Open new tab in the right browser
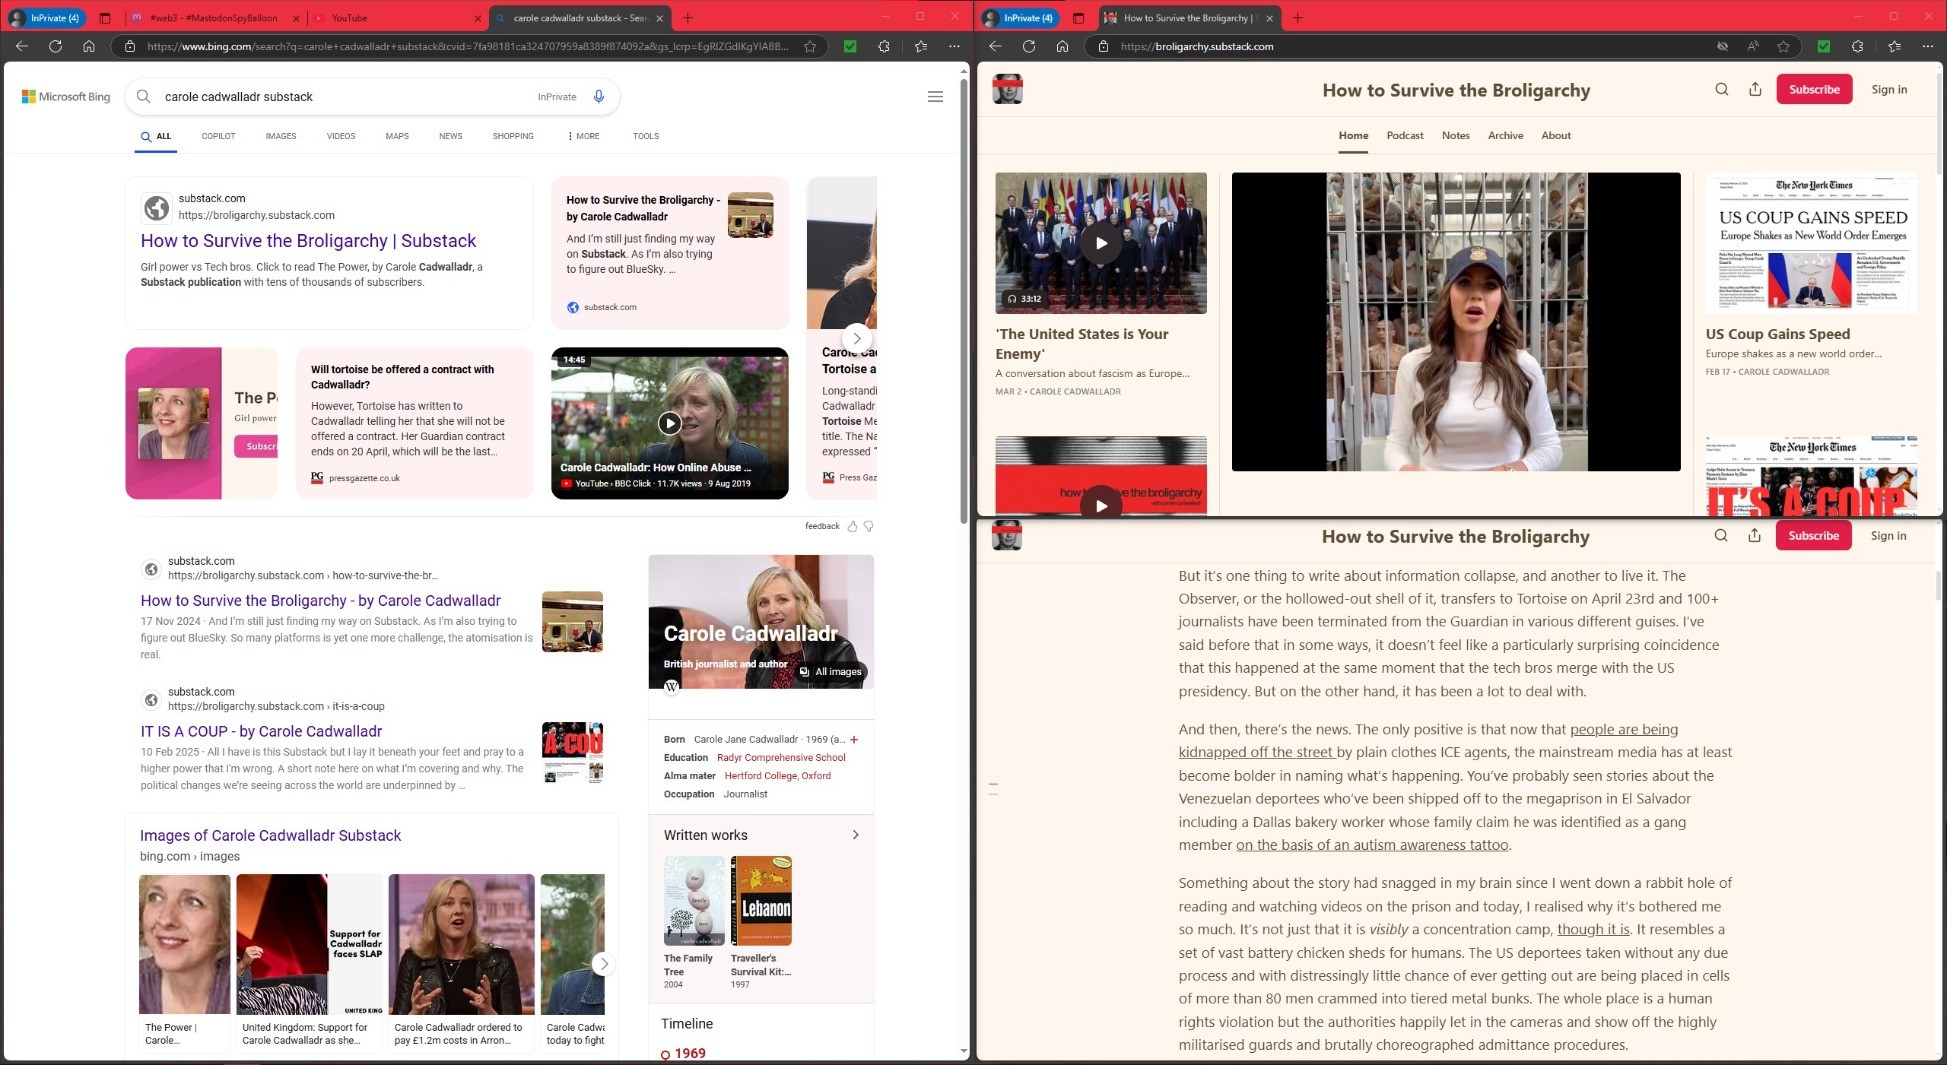This screenshot has width=1947, height=1065. point(1298,18)
